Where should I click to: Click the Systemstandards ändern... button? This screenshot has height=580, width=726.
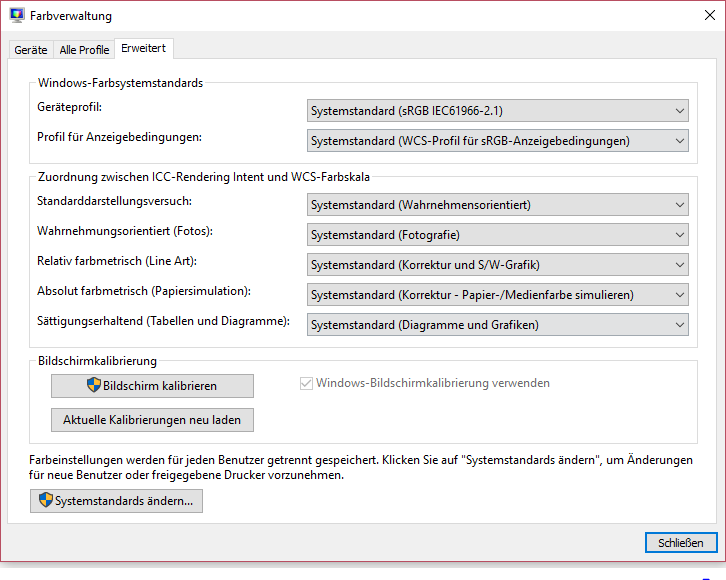tap(116, 501)
